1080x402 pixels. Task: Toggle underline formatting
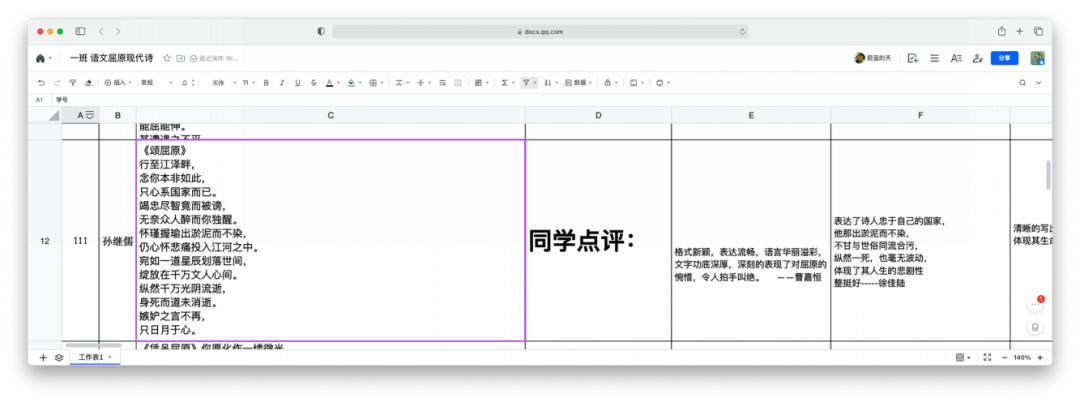[x=297, y=82]
